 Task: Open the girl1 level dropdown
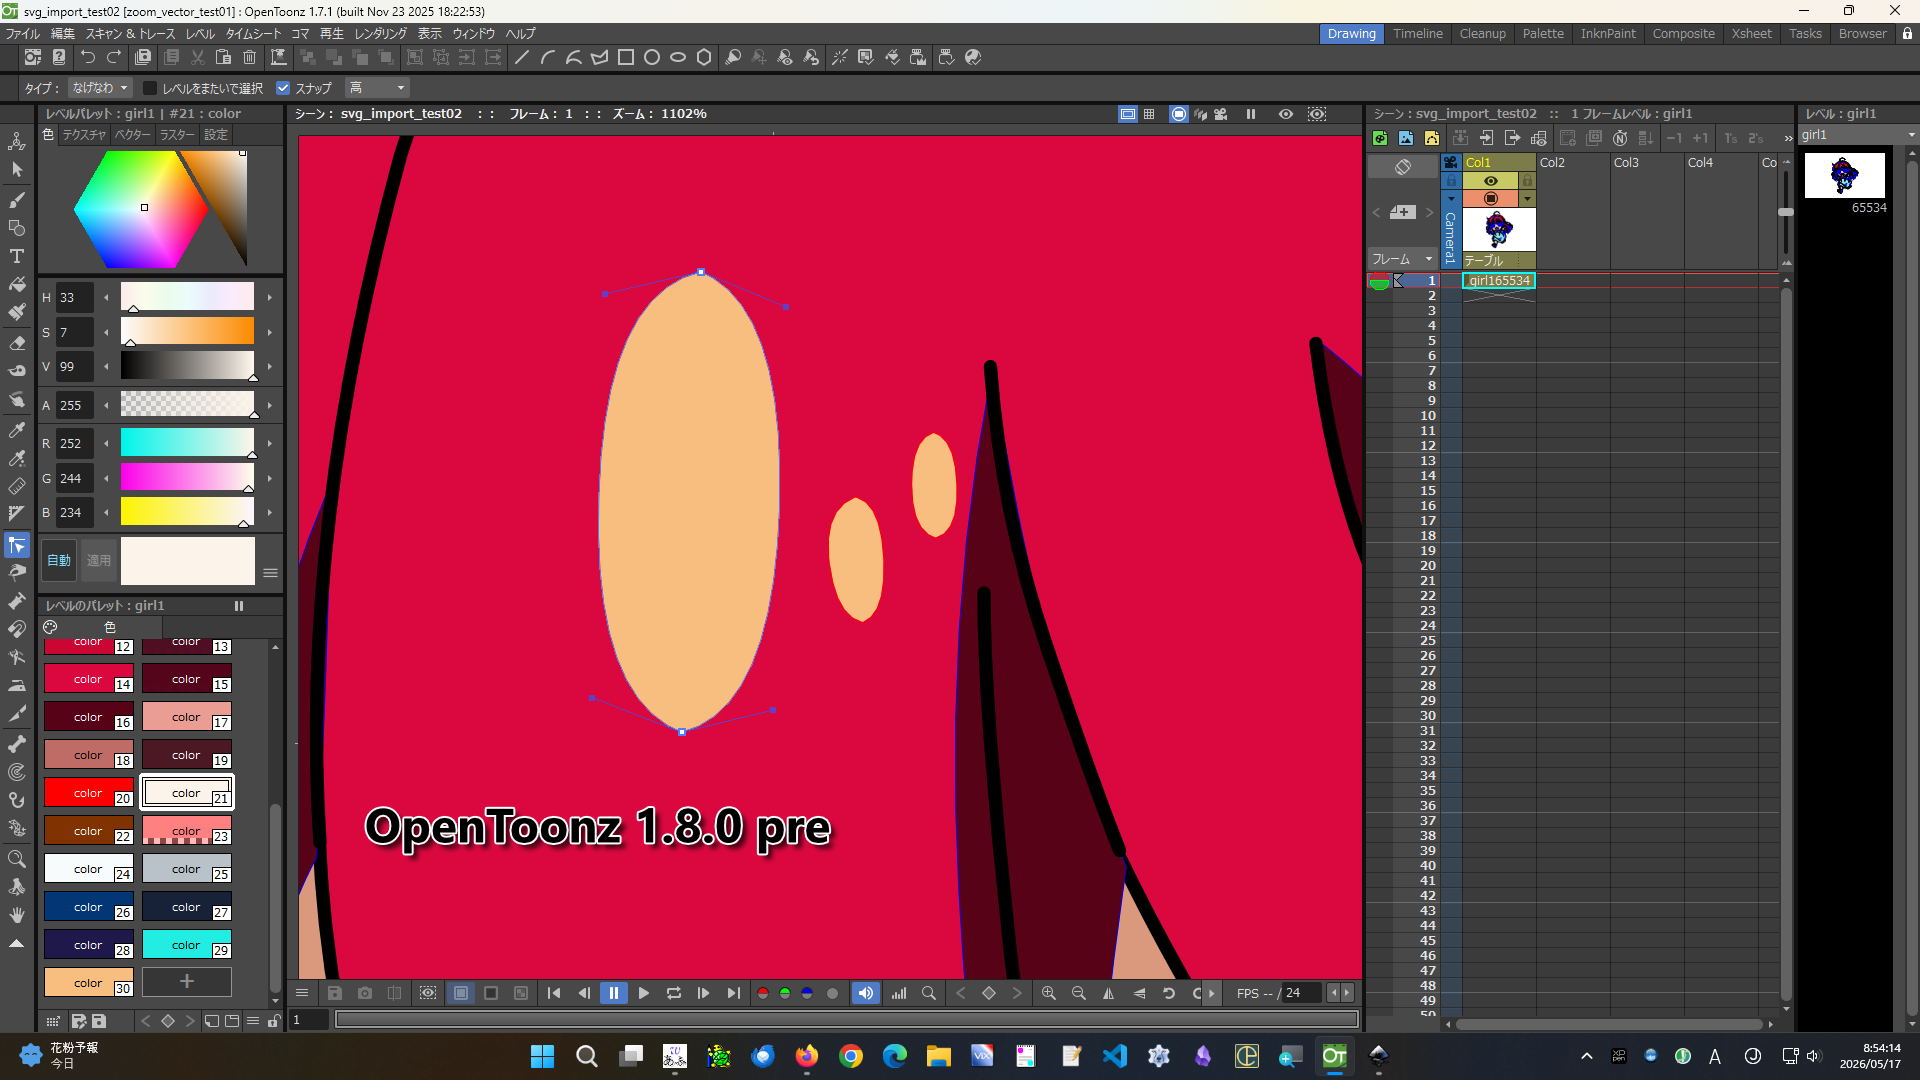pyautogui.click(x=1857, y=135)
